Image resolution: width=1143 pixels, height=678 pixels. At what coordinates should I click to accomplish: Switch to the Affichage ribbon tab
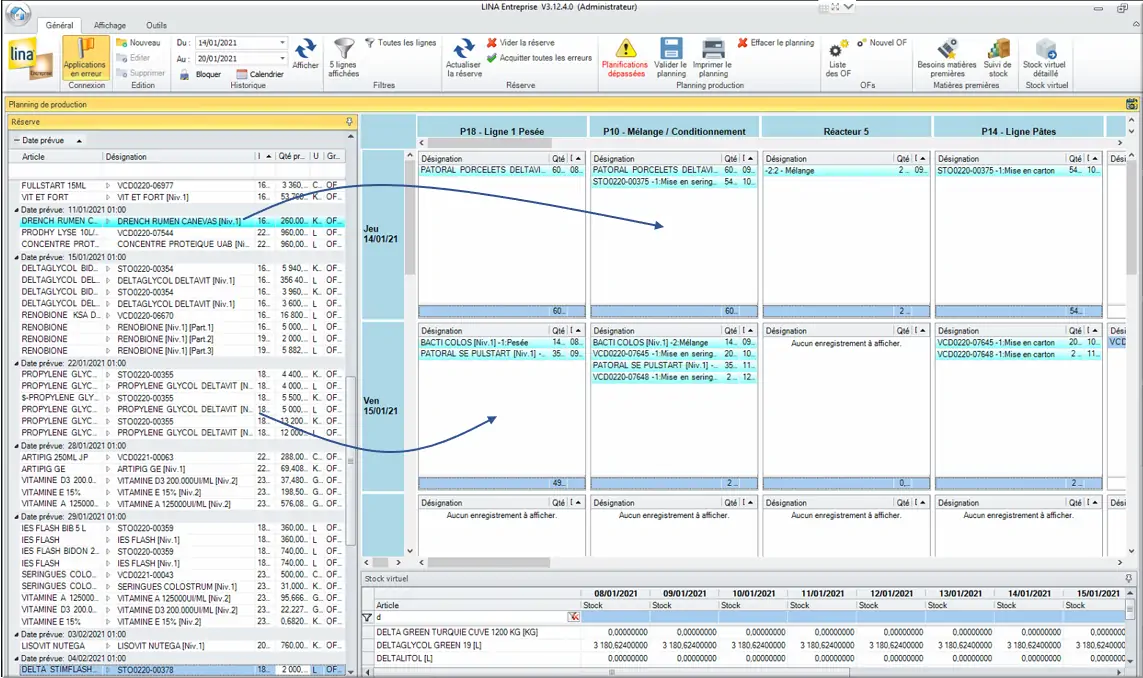point(110,26)
